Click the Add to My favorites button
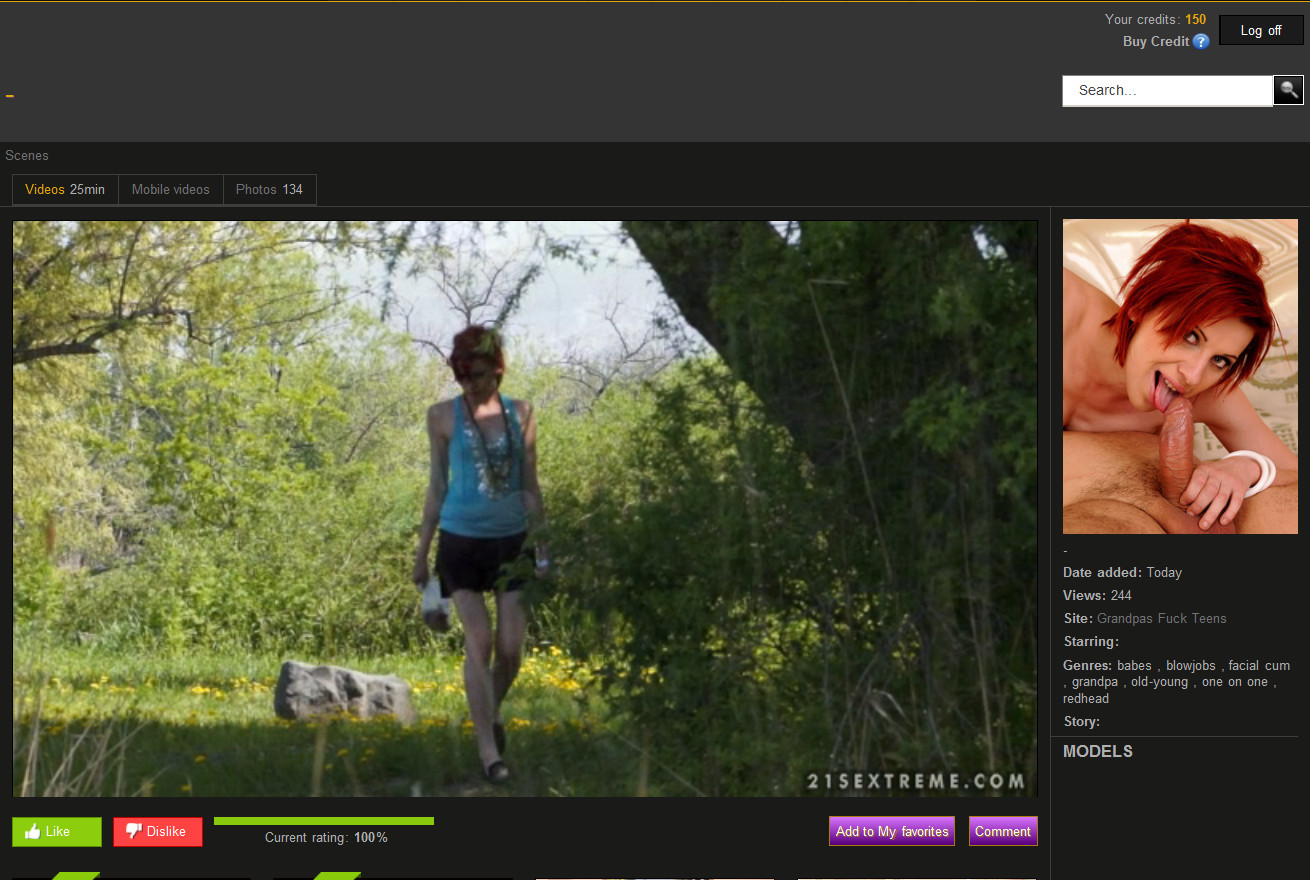 click(892, 831)
